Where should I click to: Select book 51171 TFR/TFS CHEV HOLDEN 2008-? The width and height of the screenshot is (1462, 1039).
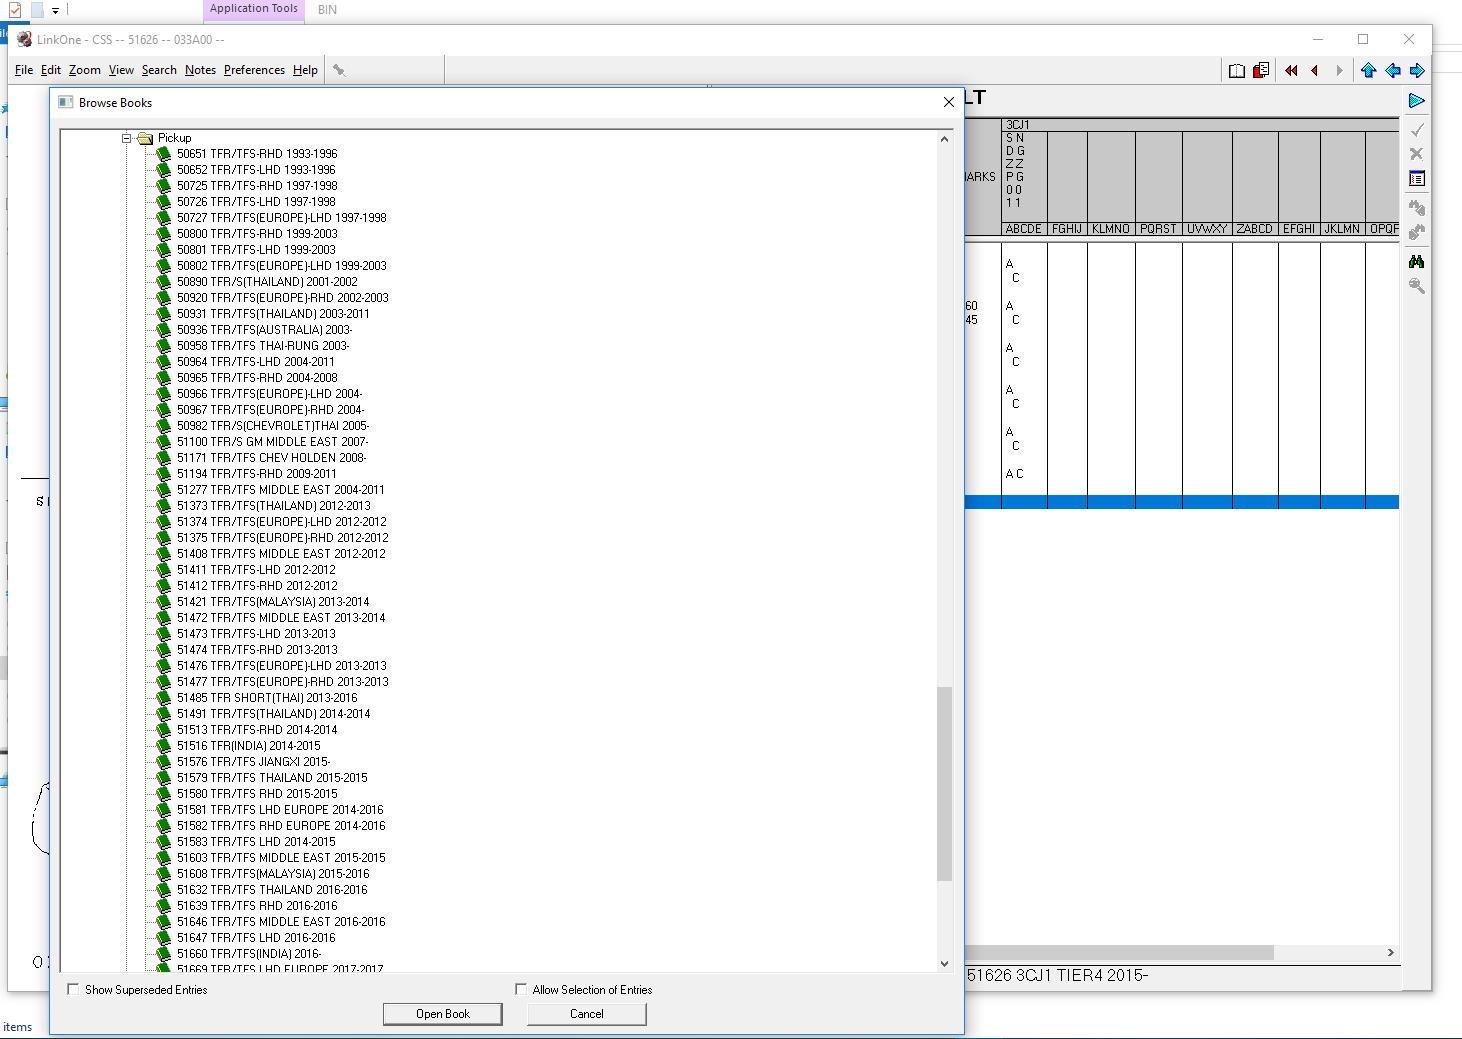point(272,458)
